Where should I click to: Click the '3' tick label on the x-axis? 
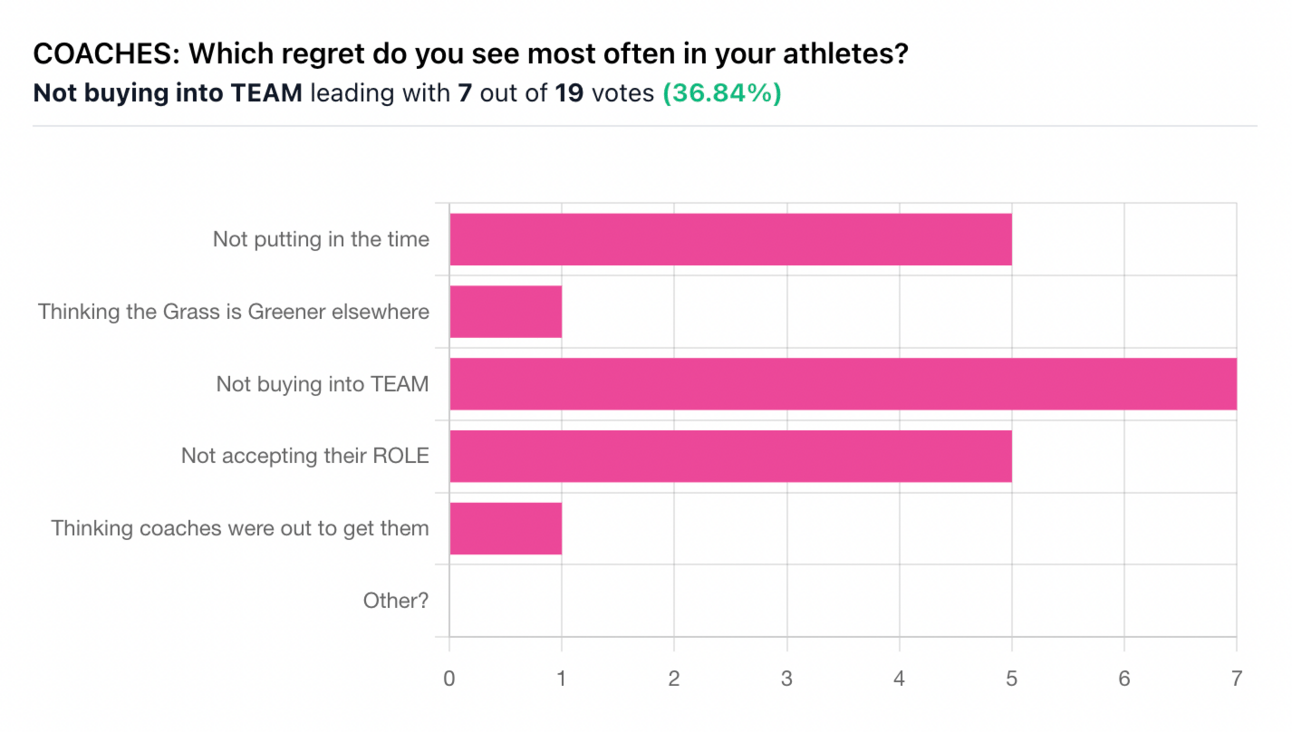[786, 679]
